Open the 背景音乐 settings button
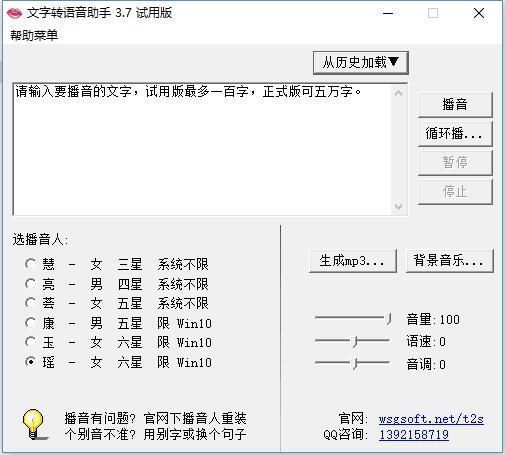The image size is (505, 455). click(450, 261)
